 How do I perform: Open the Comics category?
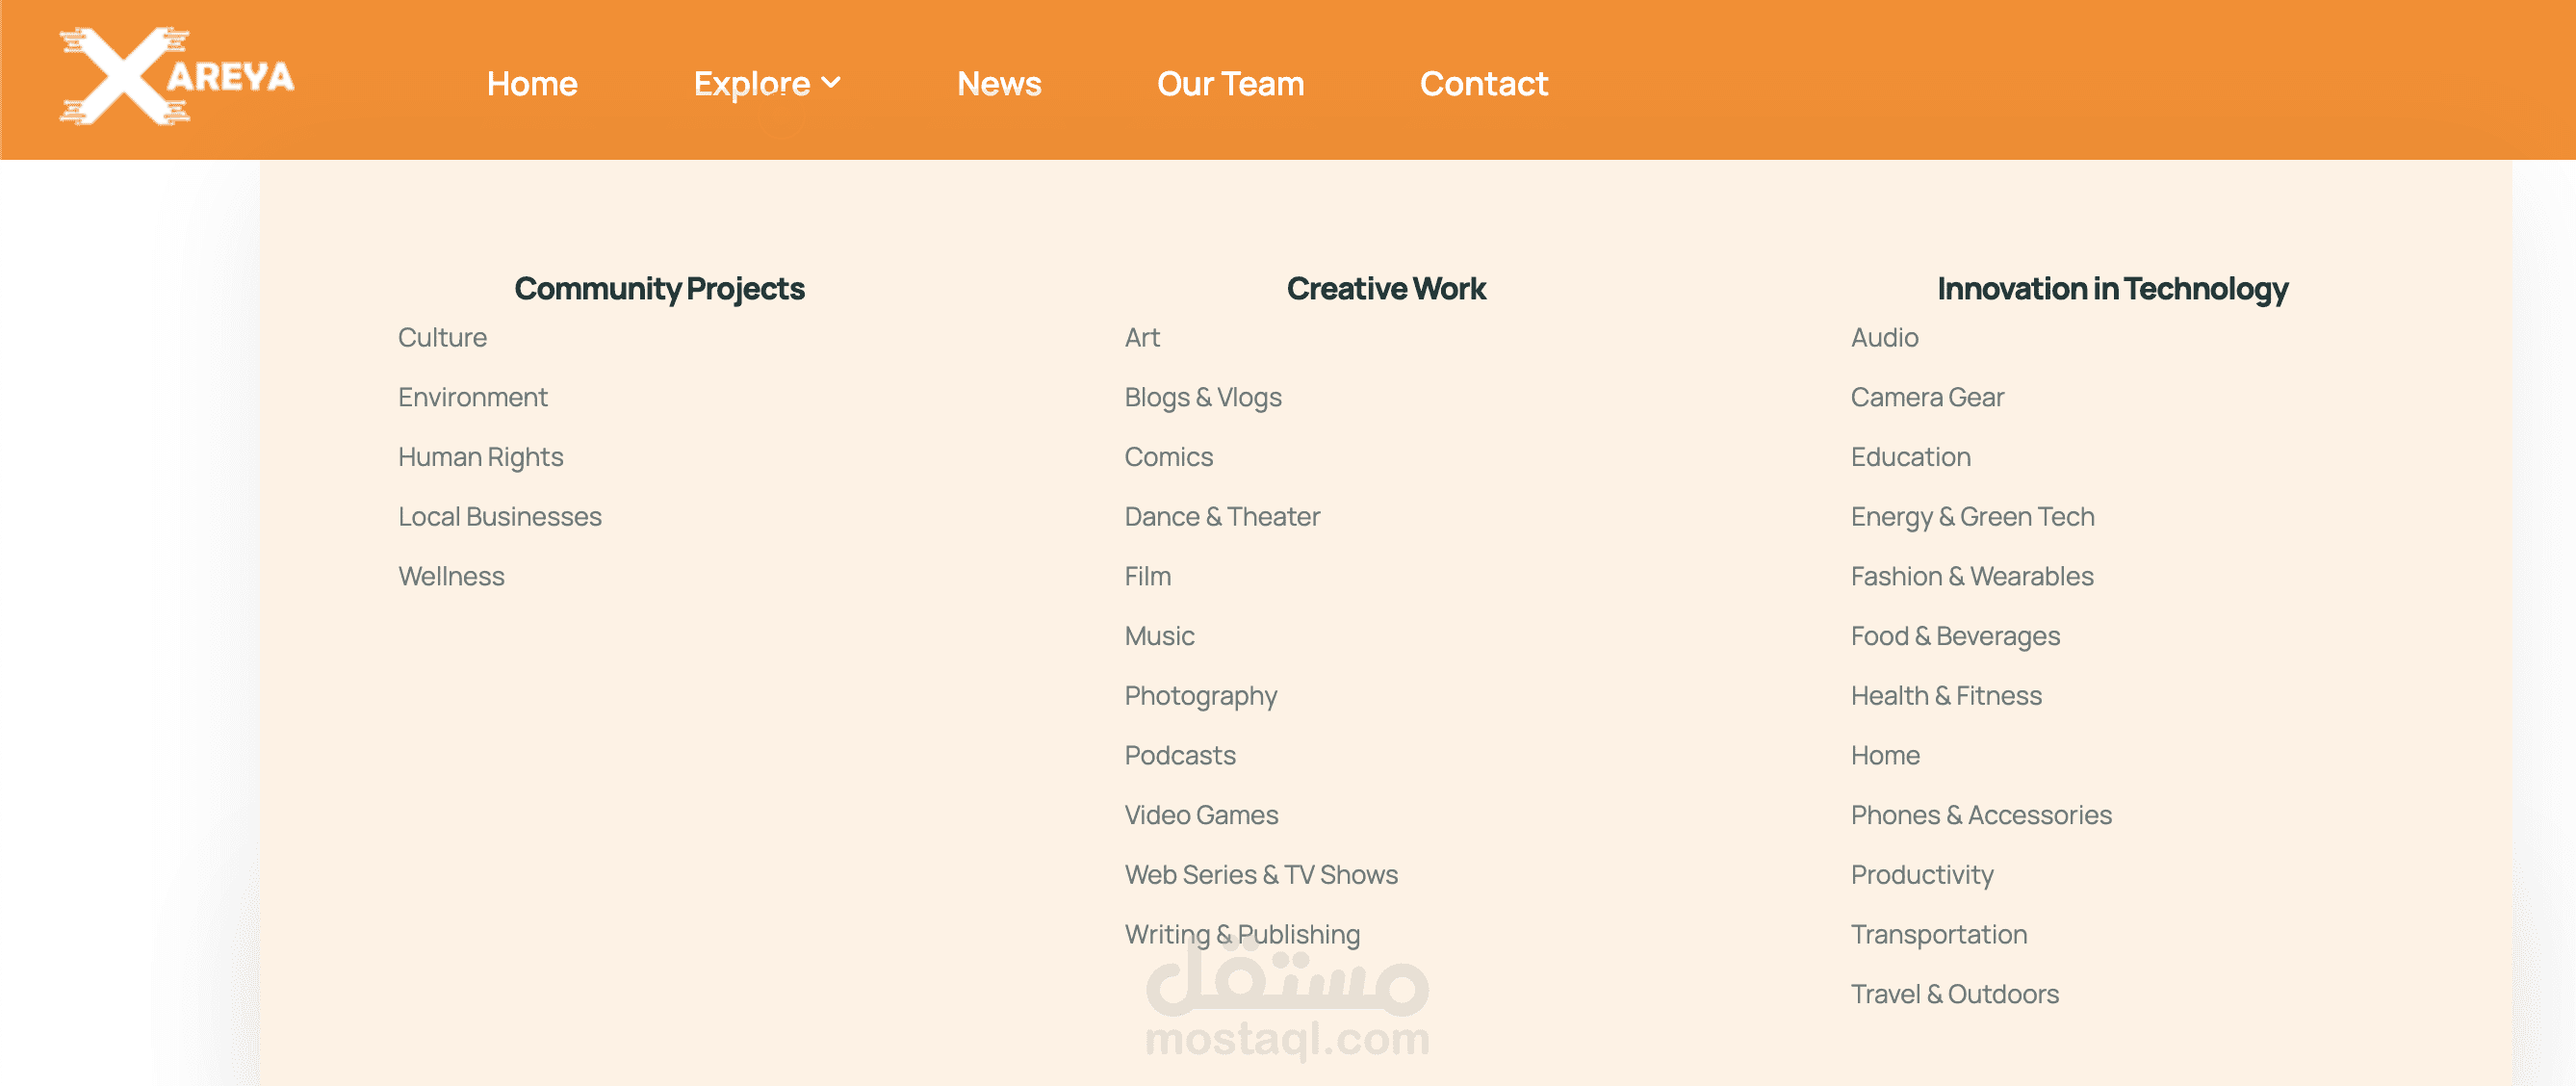pyautogui.click(x=1168, y=457)
